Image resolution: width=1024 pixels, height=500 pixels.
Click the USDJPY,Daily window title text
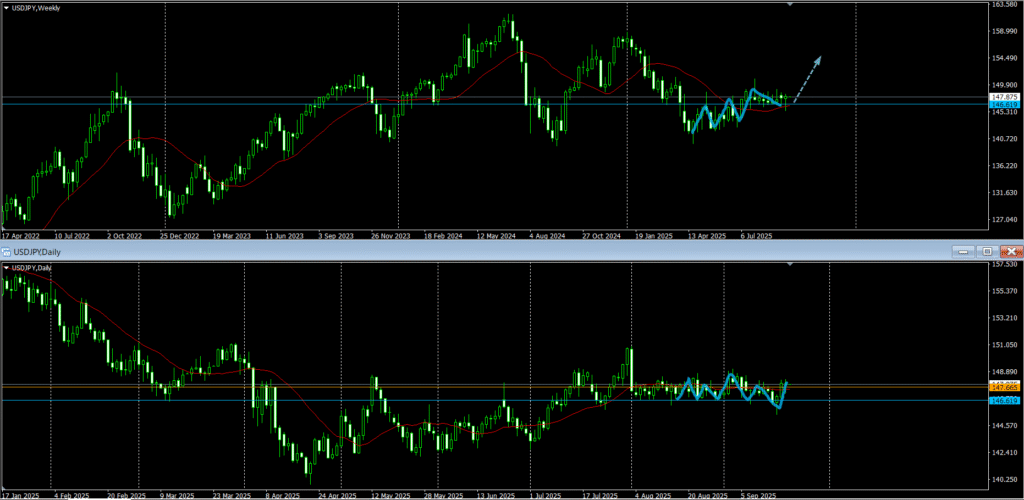pos(40,251)
